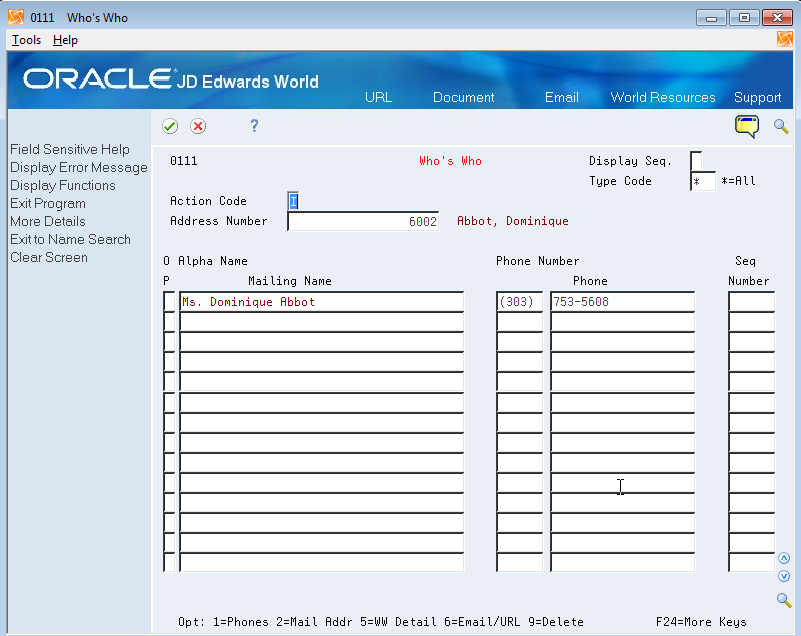Click the Address Number field showing 6002
Screen dimensions: 801x636
[x=363, y=221]
